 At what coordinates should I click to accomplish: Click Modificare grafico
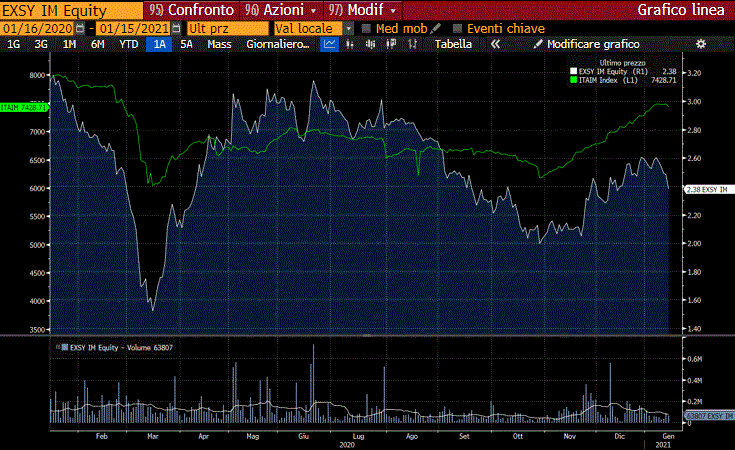[593, 44]
